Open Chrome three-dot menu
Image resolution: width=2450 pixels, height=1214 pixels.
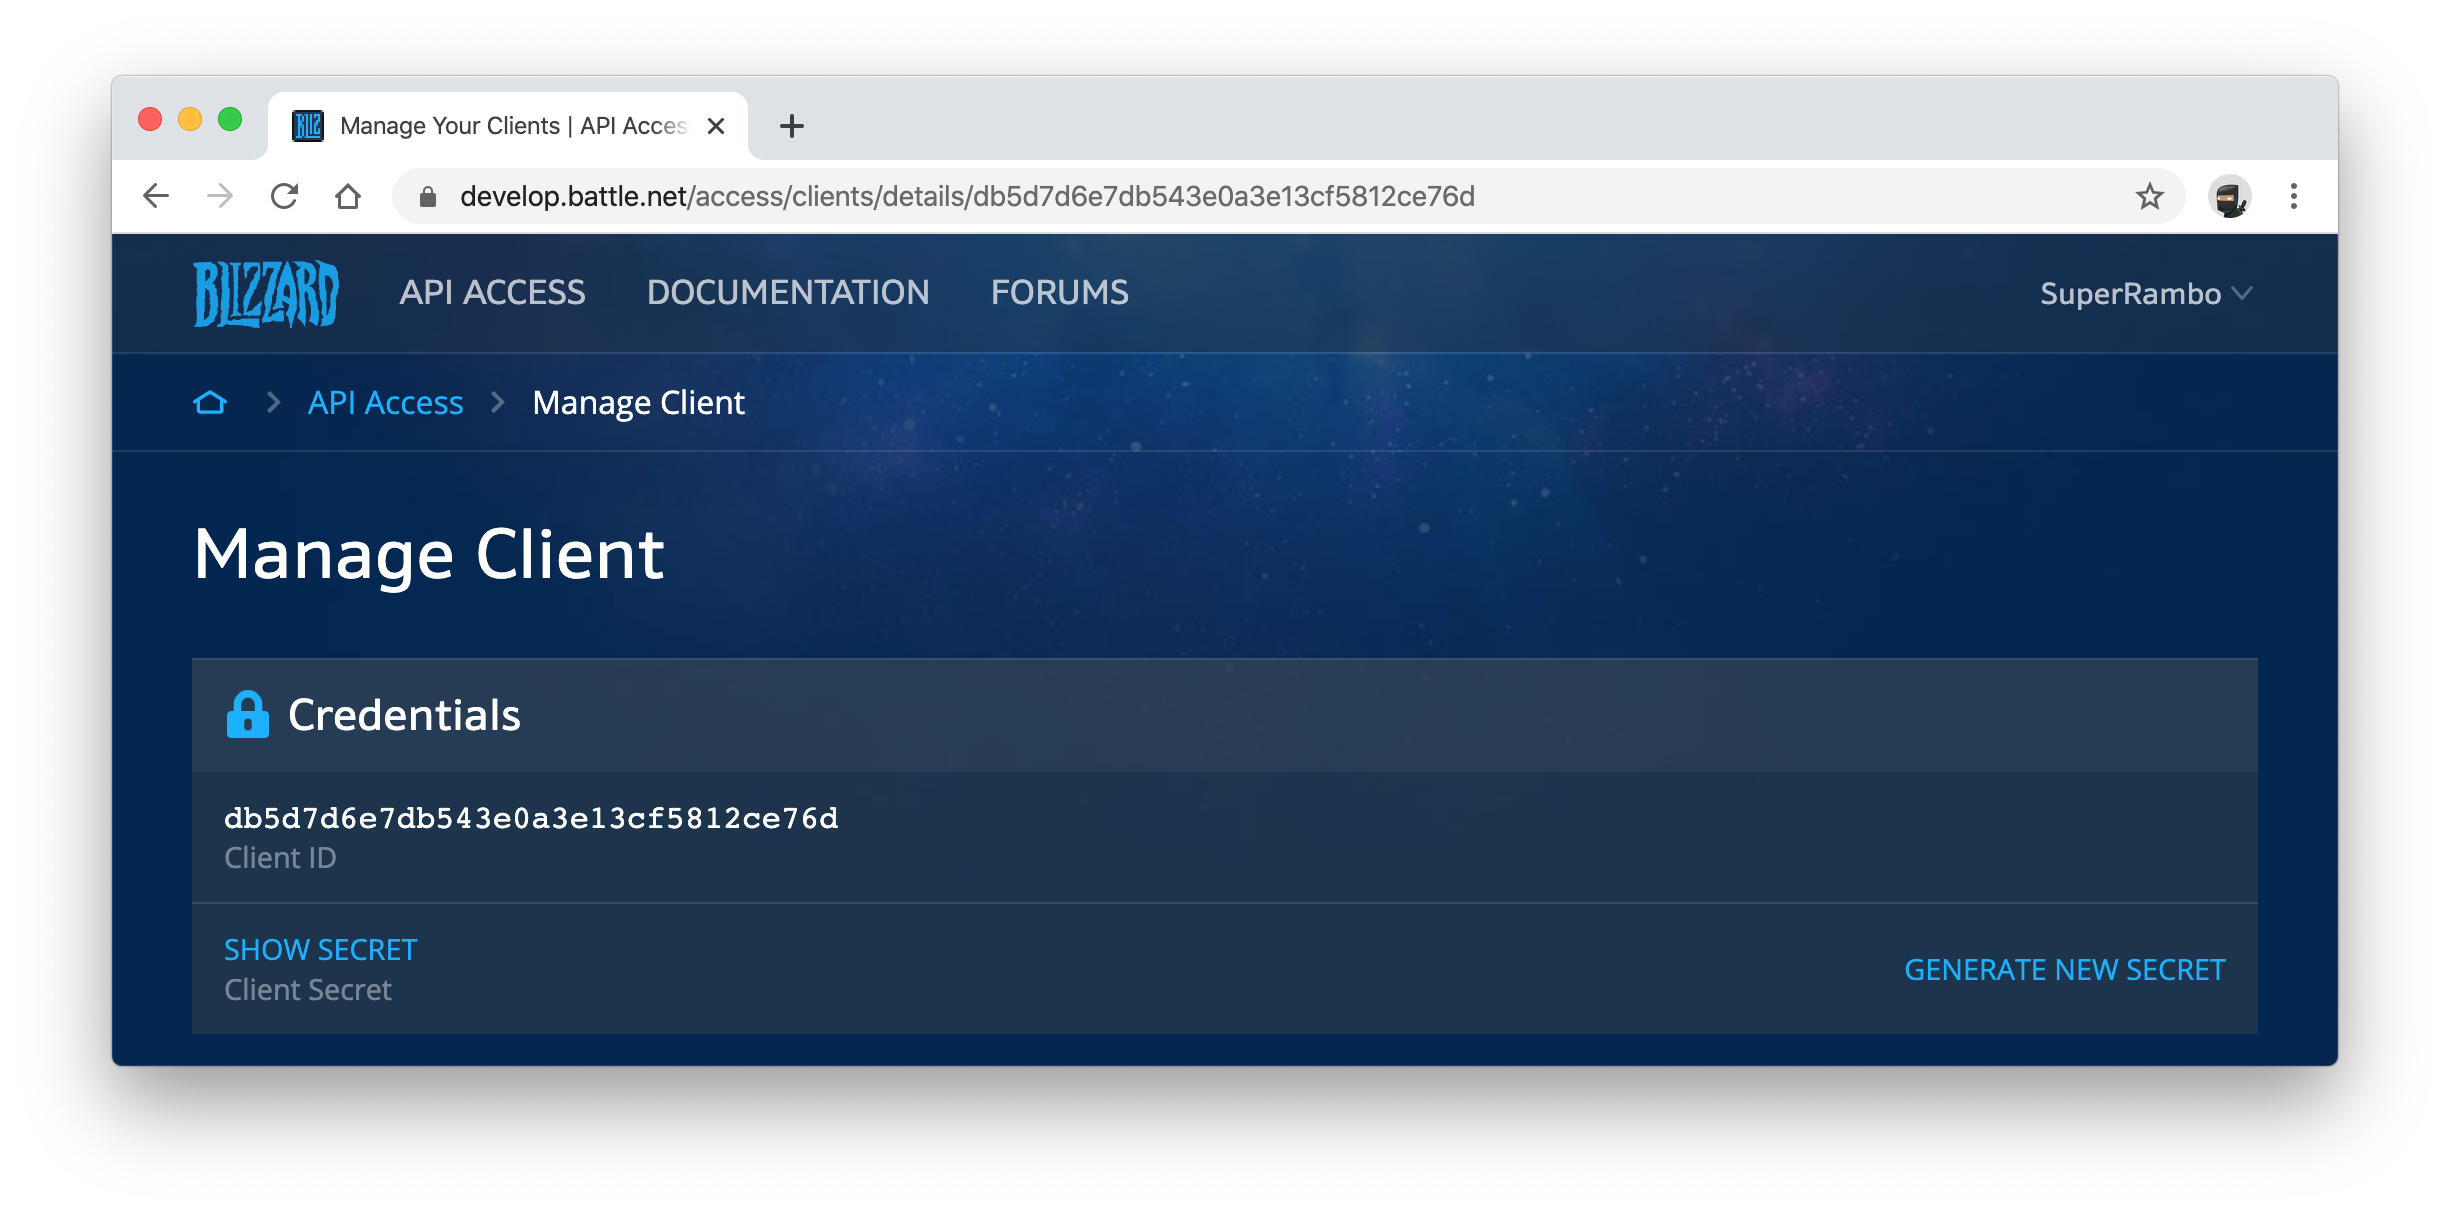click(x=2294, y=196)
